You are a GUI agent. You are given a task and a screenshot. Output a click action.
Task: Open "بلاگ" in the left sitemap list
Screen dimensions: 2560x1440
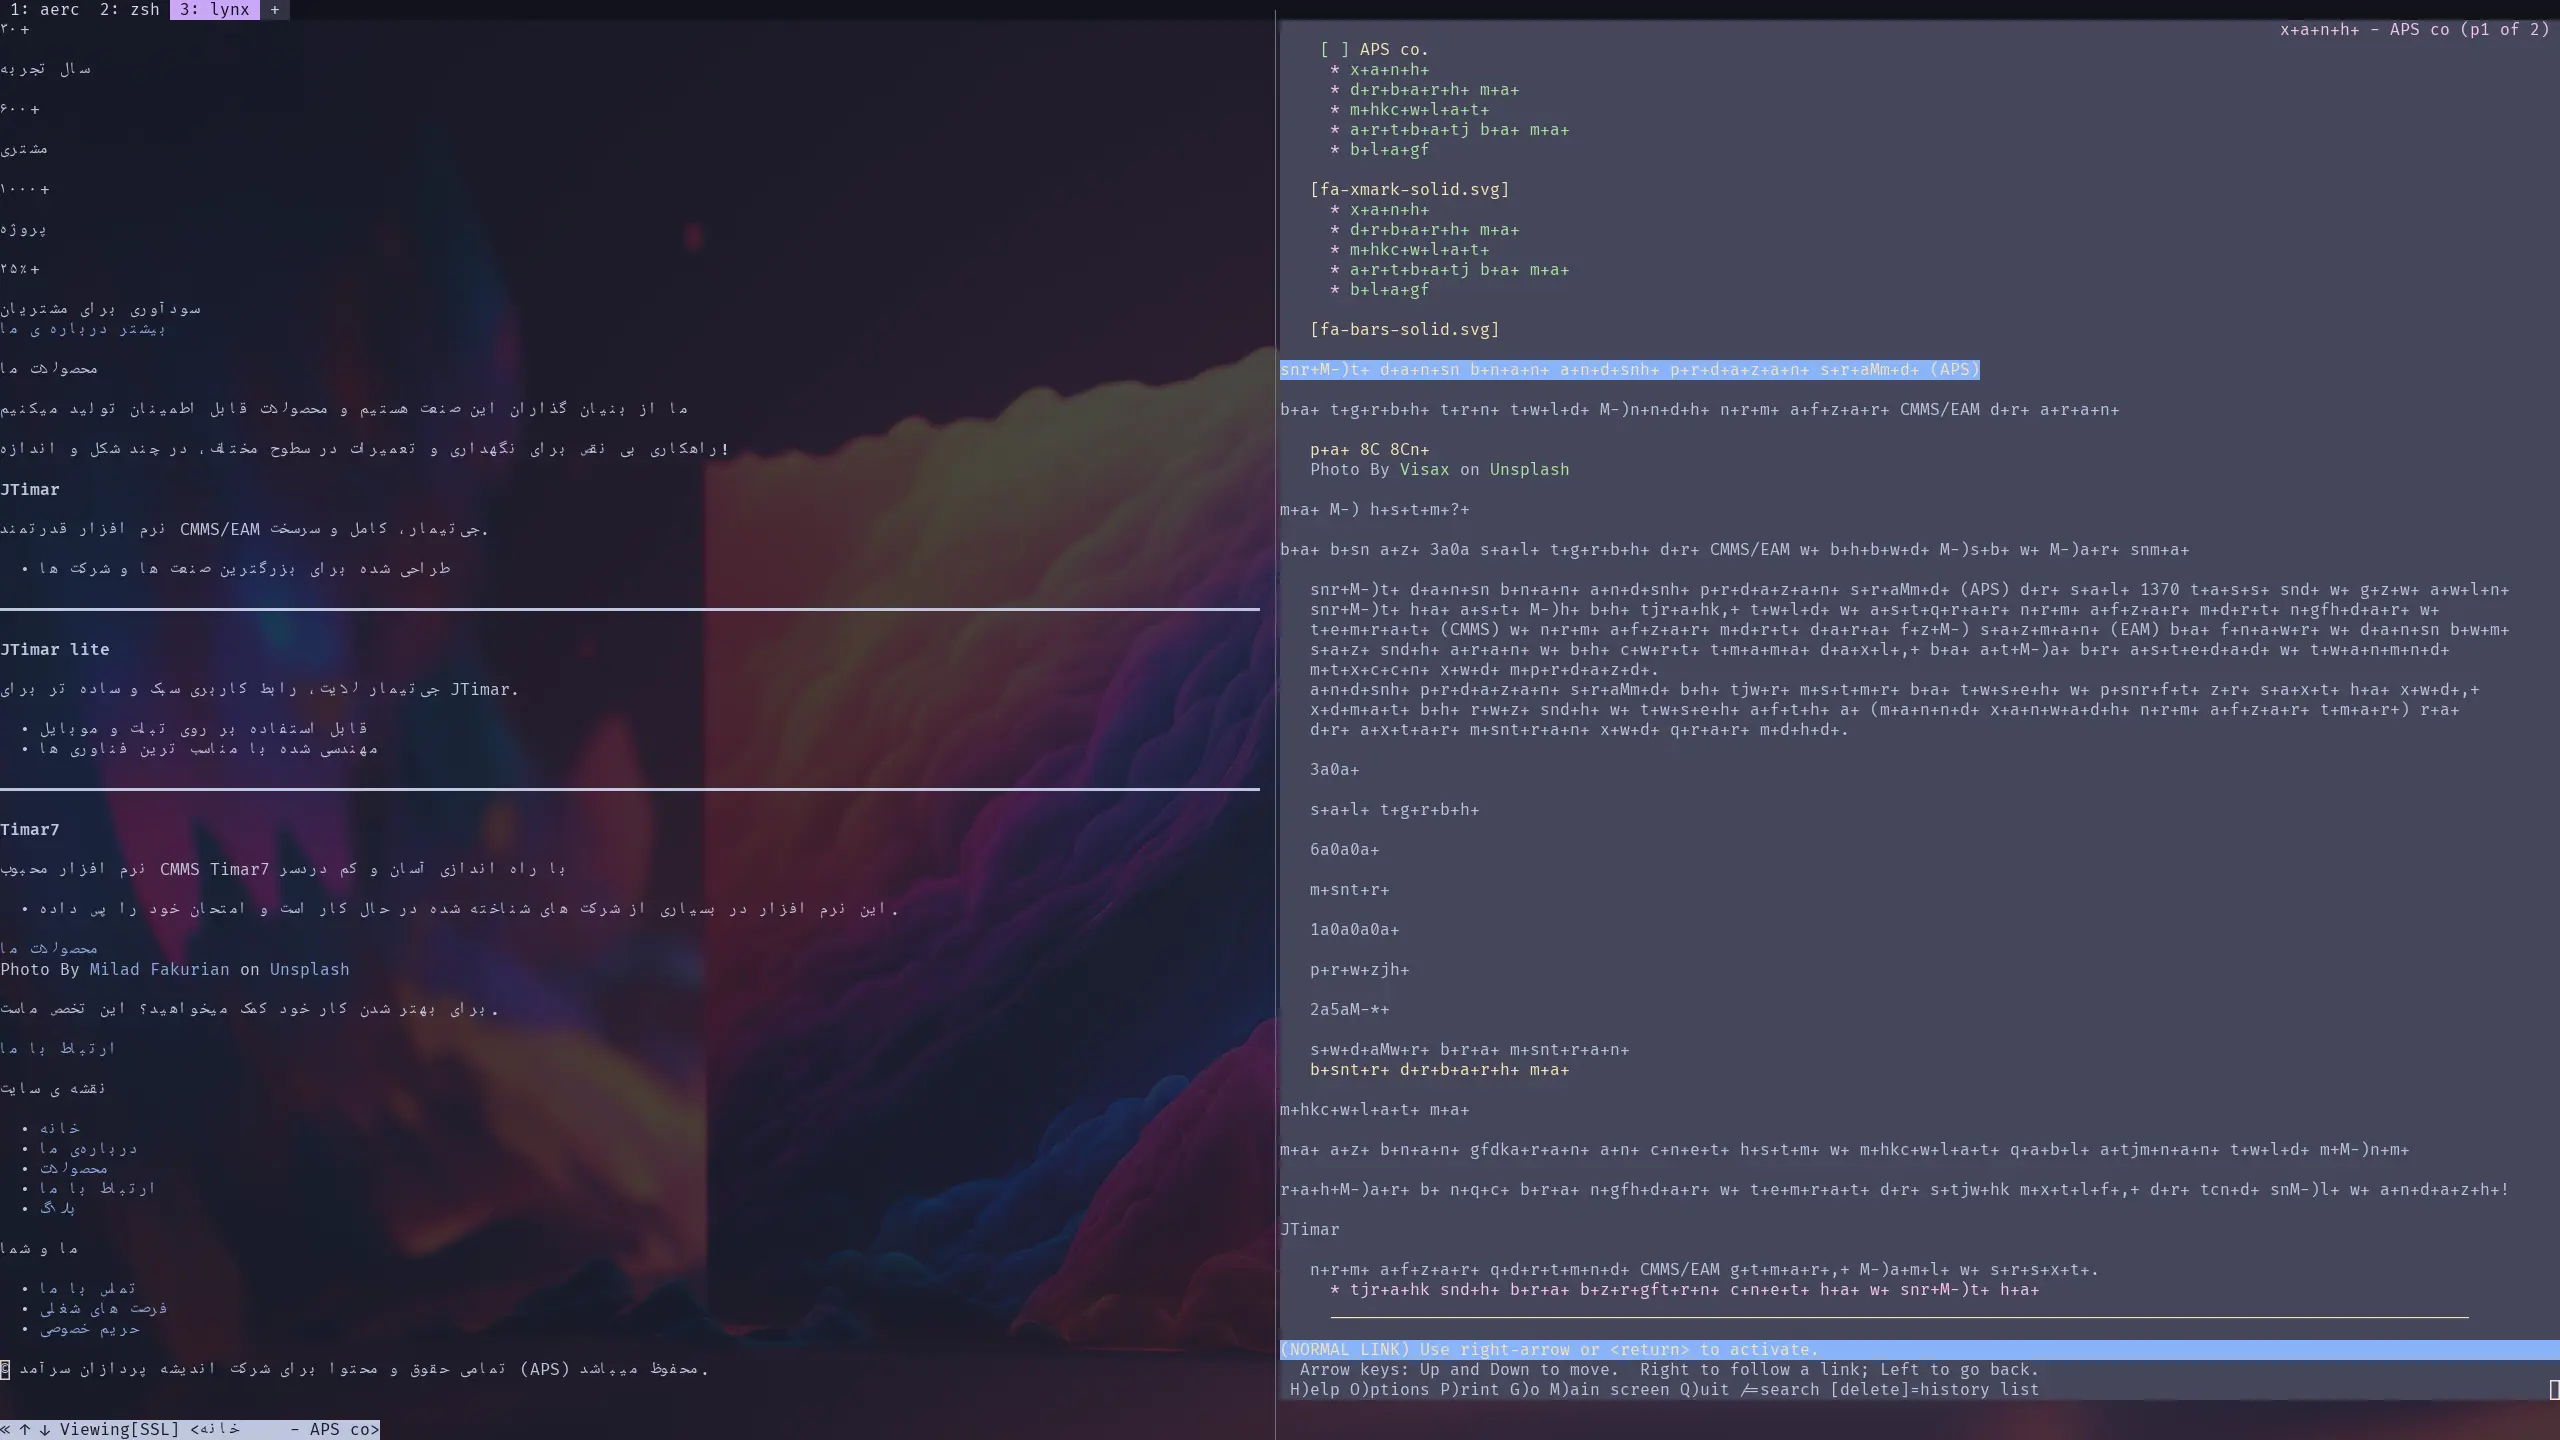[58, 1208]
